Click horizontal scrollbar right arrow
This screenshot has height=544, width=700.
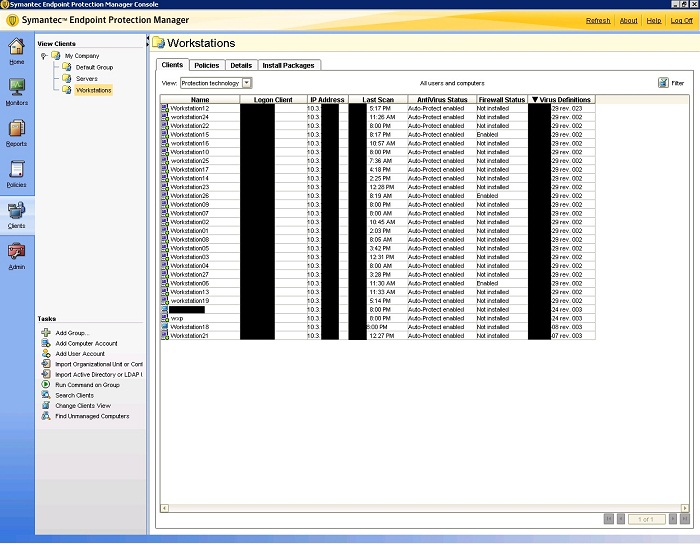pos(685,508)
